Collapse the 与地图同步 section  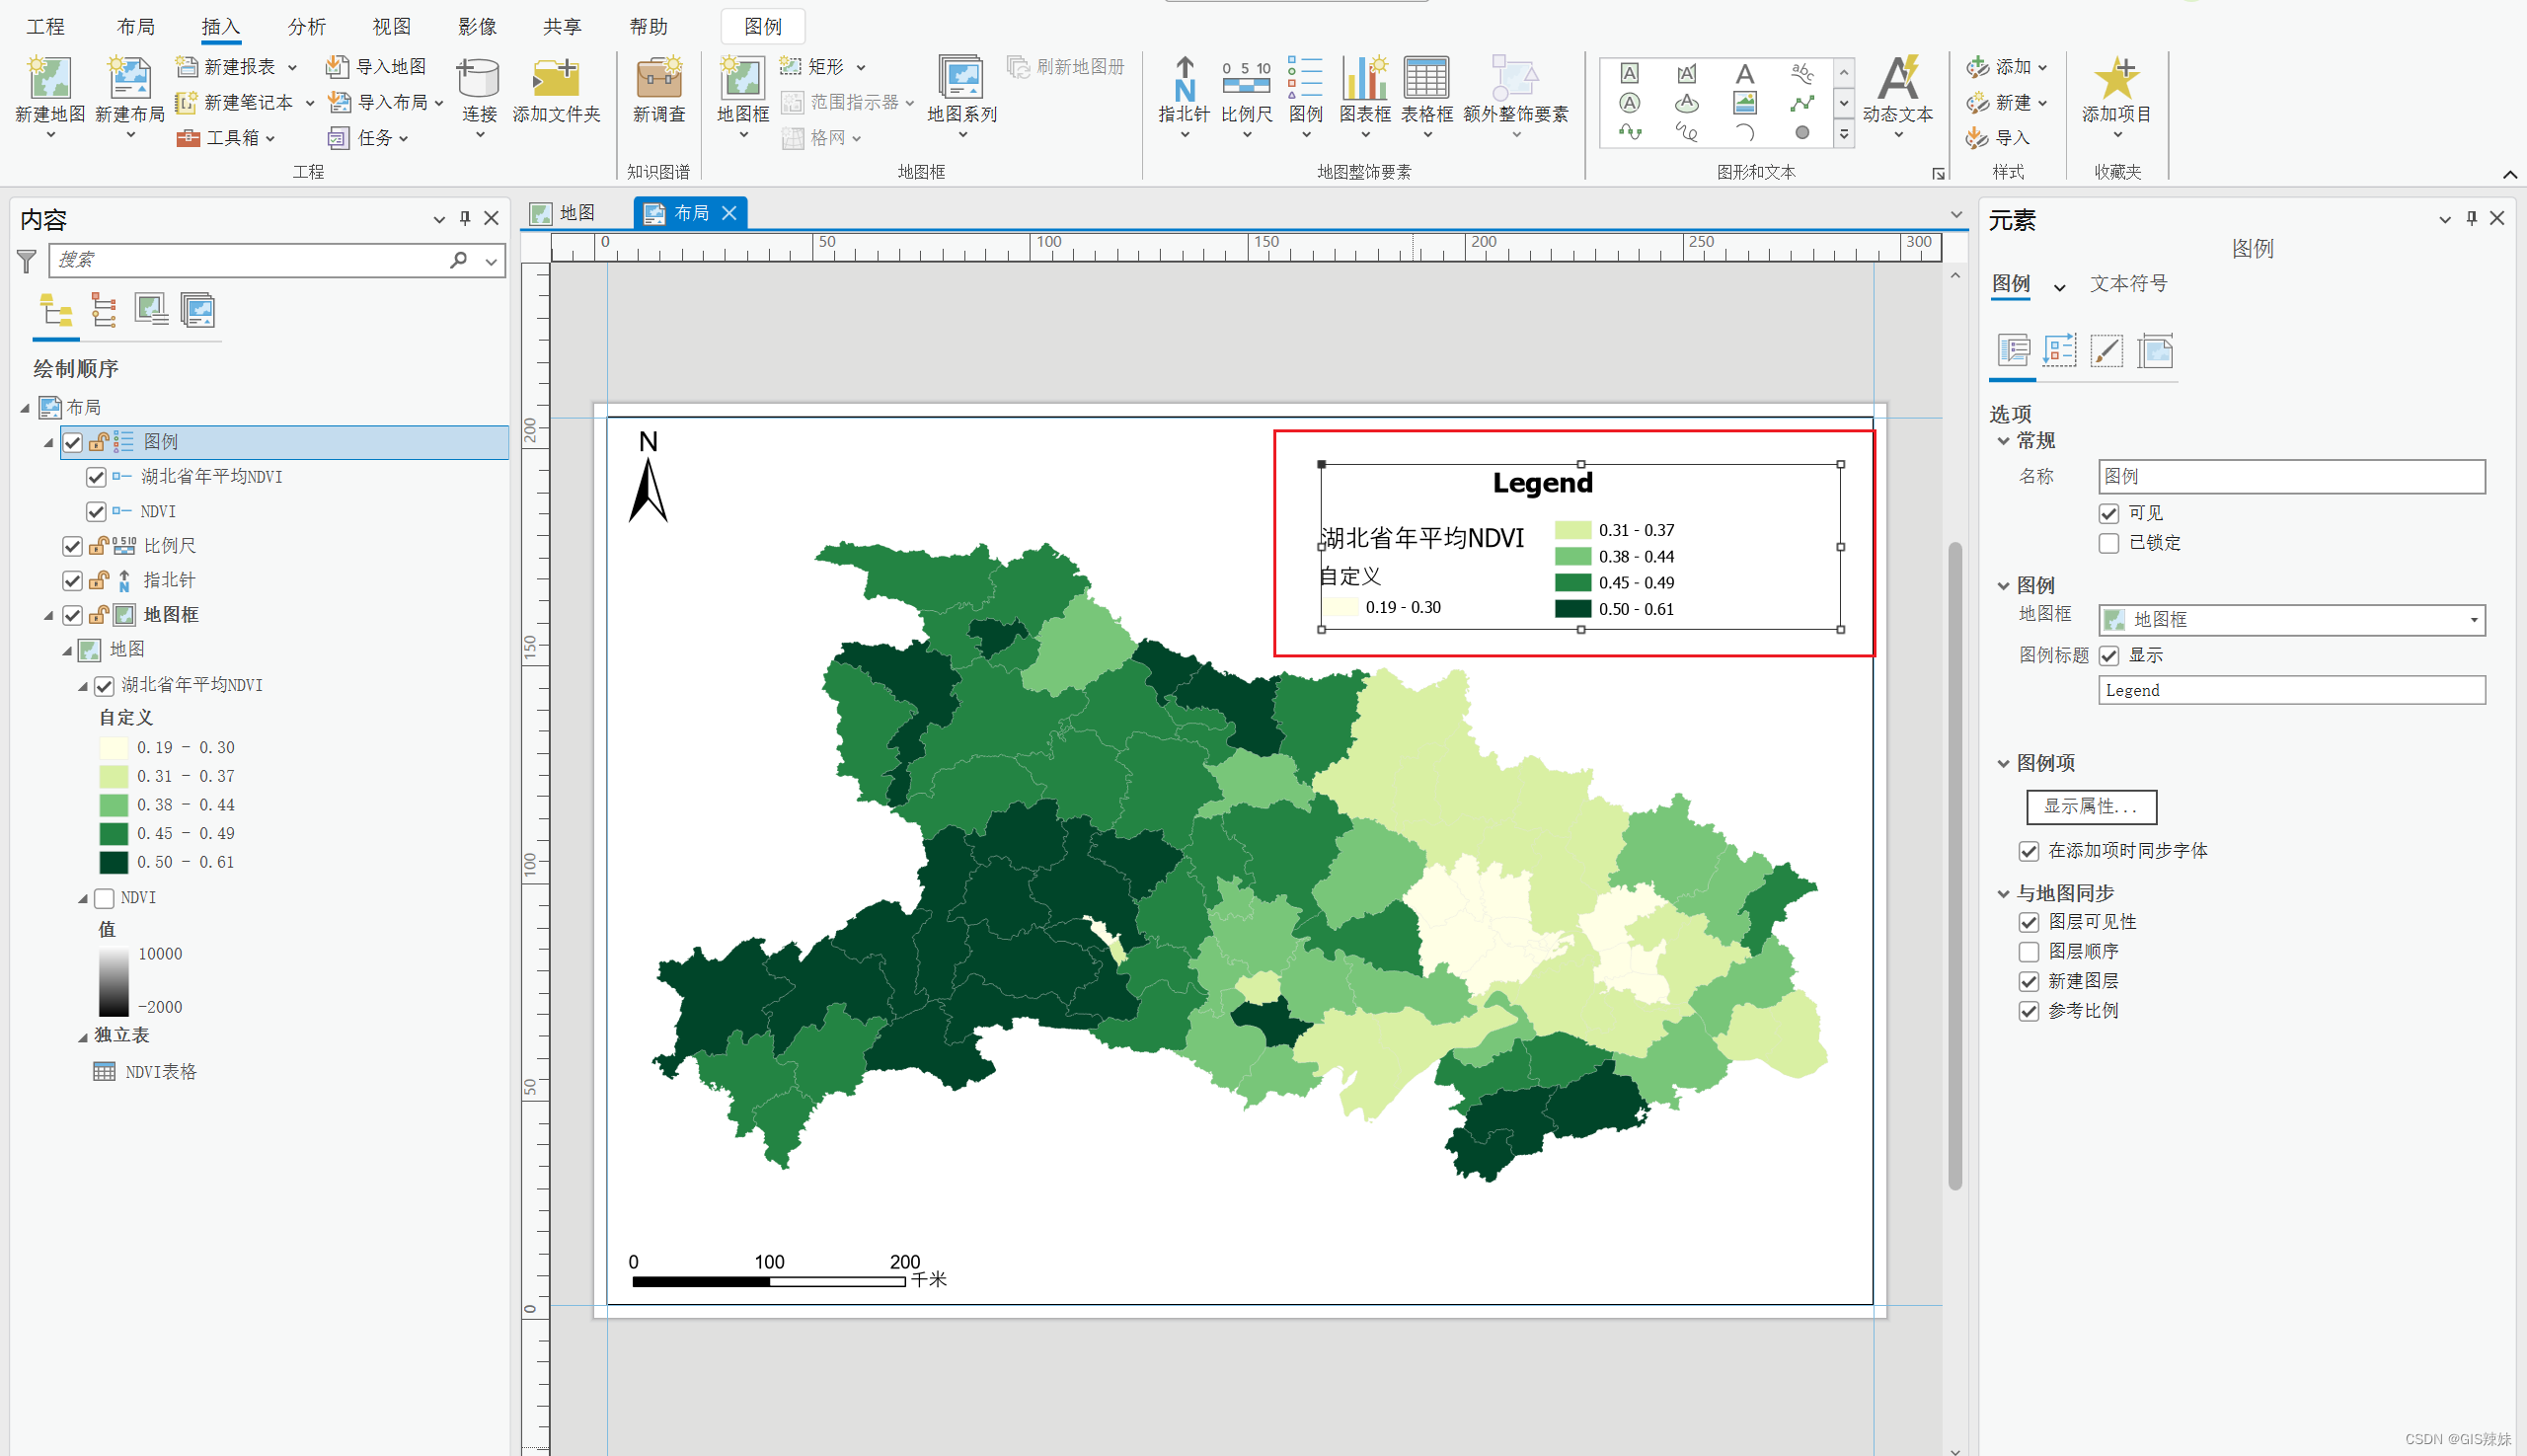click(x=2003, y=893)
